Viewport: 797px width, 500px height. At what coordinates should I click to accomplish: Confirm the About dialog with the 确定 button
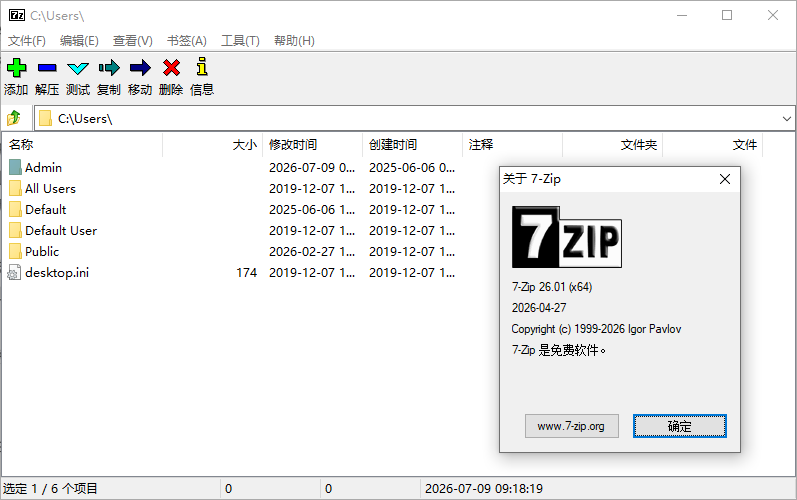[x=680, y=426]
